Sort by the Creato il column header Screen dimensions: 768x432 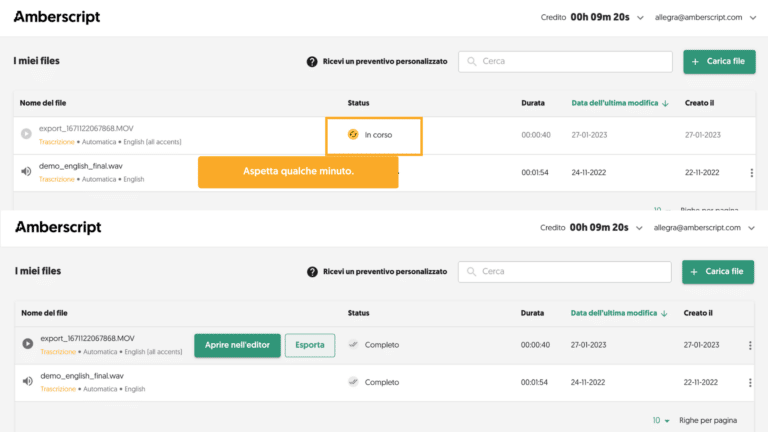(699, 313)
